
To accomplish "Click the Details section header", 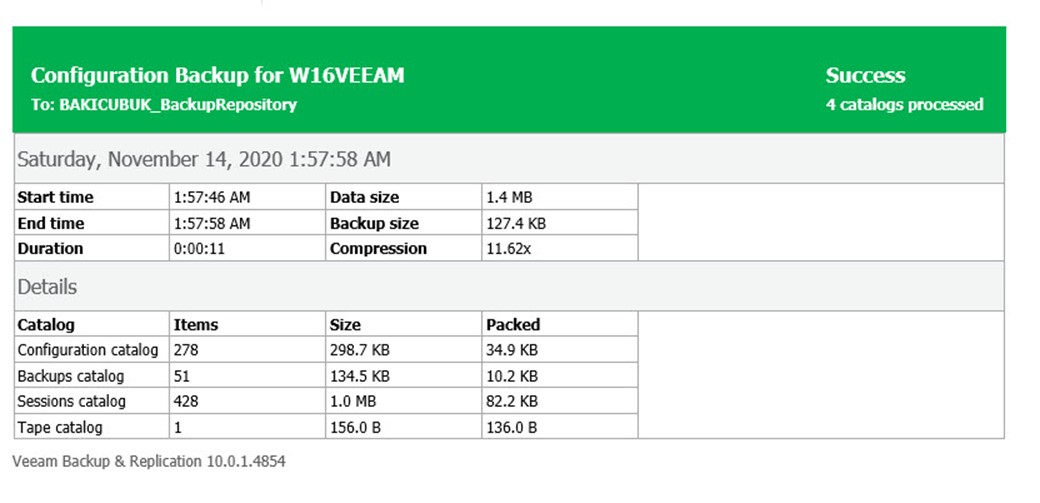I will tap(47, 287).
